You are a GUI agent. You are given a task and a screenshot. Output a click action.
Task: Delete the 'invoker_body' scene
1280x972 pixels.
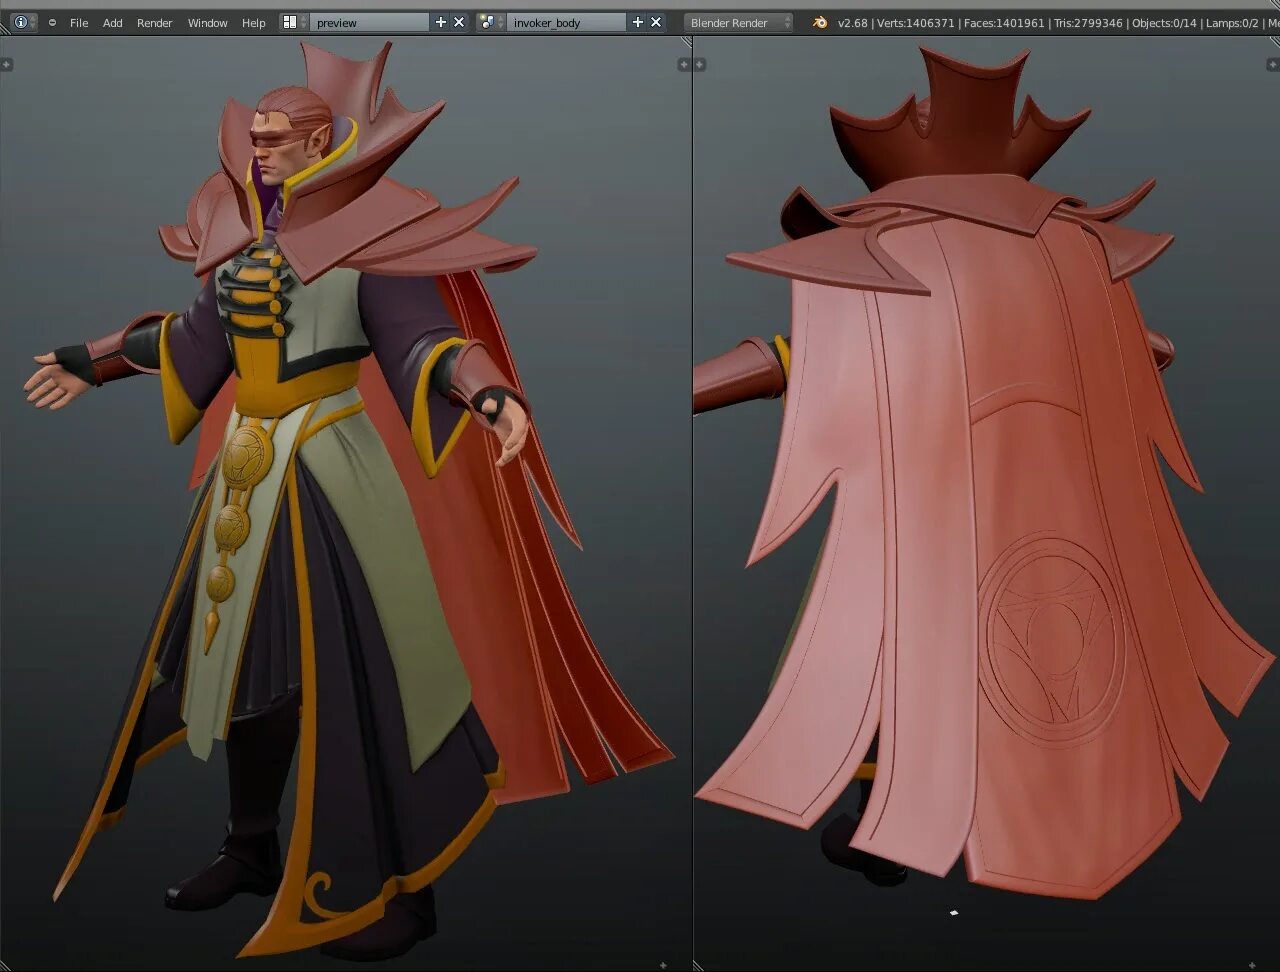(x=656, y=22)
